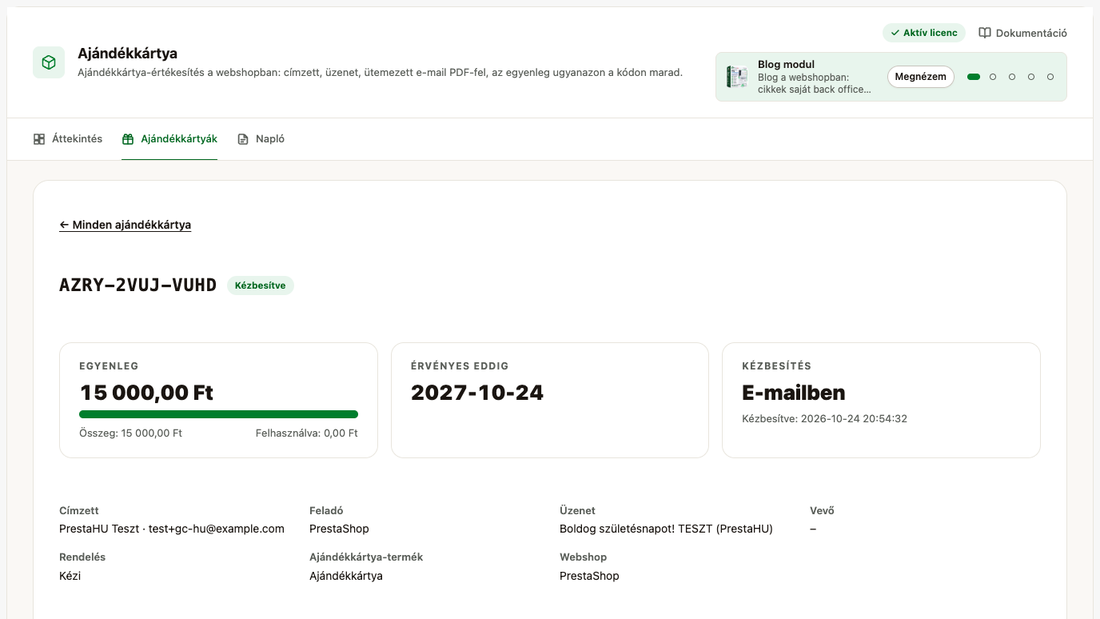The width and height of the screenshot is (1100, 619).
Task: Click the green balance progress bar
Action: (x=219, y=414)
